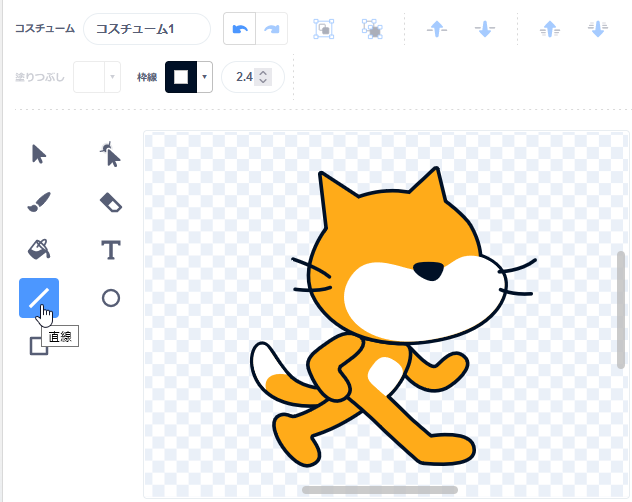Image resolution: width=632 pixels, height=502 pixels.
Task: Select the Text tool
Action: pos(111,249)
